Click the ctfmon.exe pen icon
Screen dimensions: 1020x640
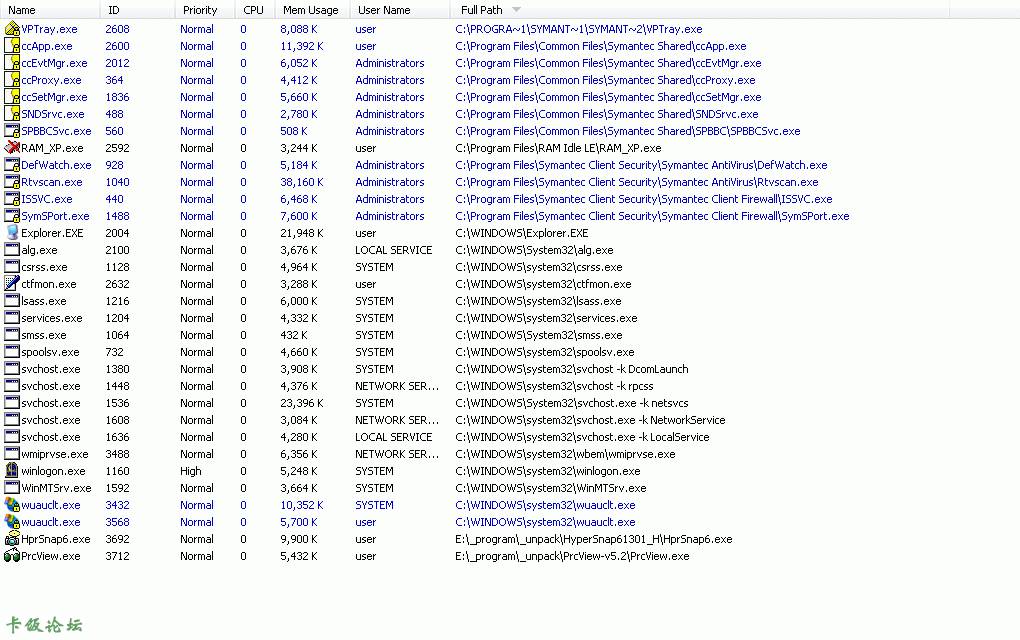12,284
